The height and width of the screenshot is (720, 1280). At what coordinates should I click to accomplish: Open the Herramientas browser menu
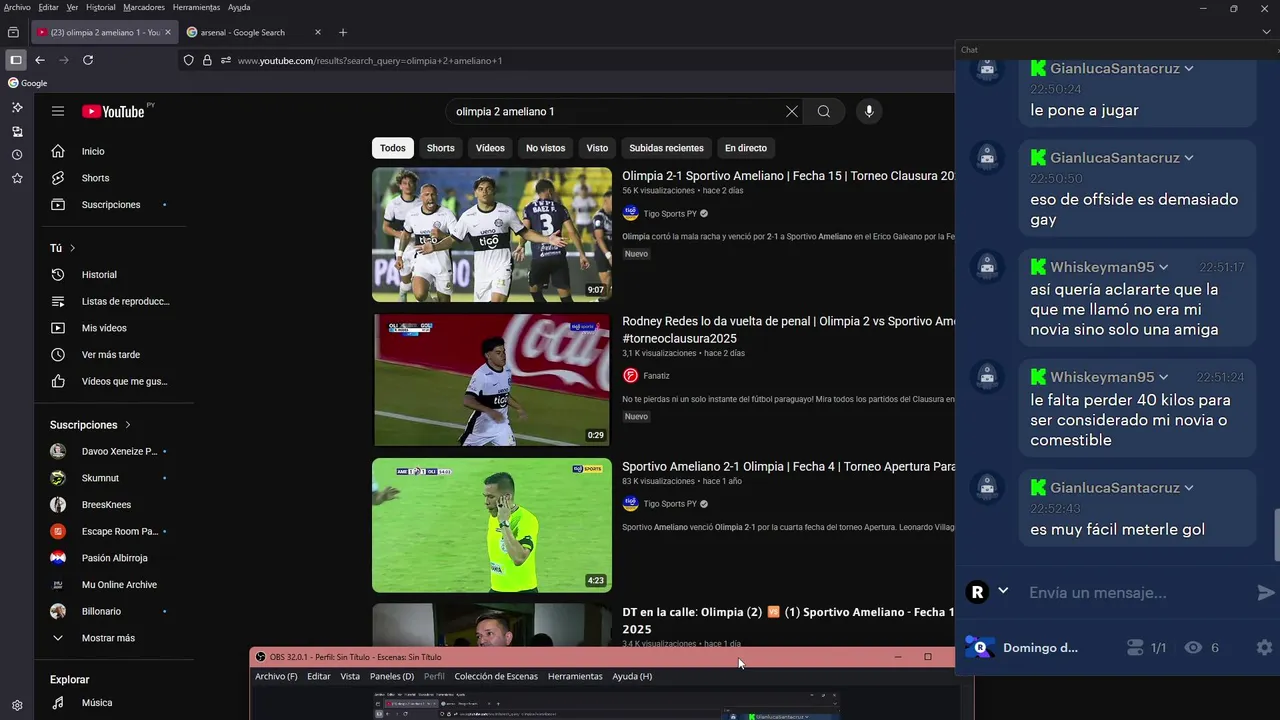coord(196,7)
